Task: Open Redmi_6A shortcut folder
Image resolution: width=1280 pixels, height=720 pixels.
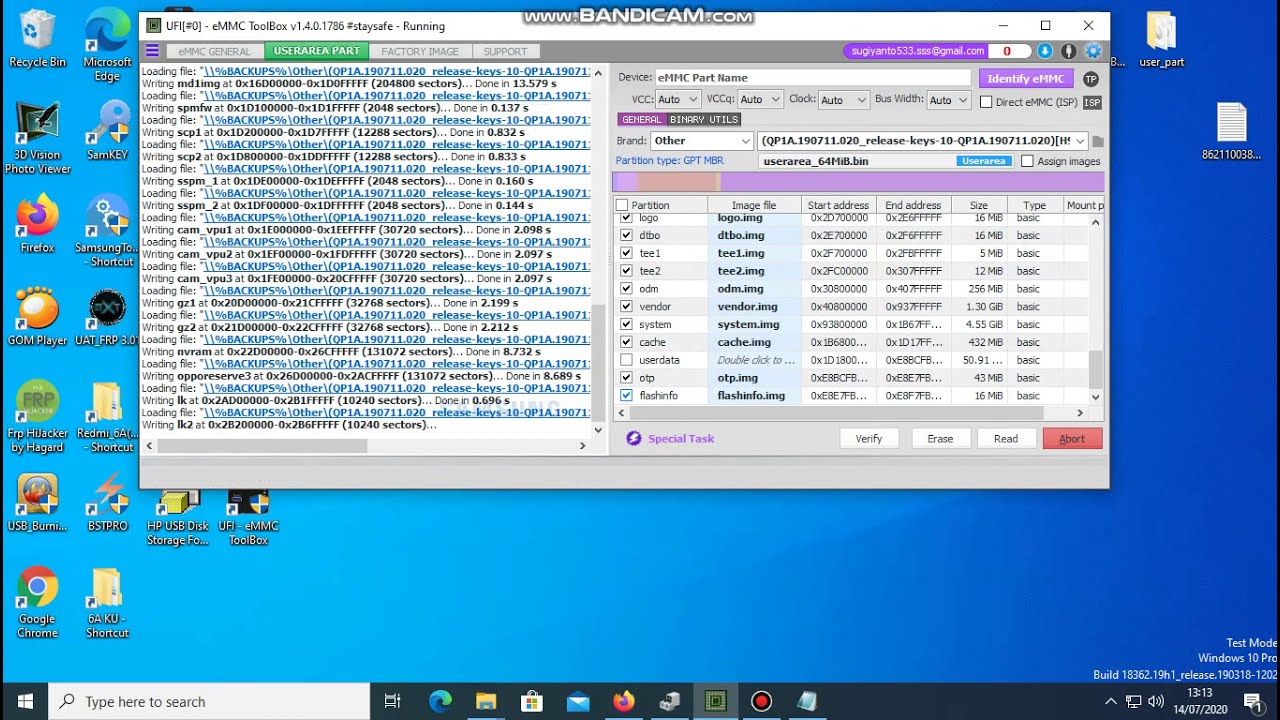Action: 107,418
